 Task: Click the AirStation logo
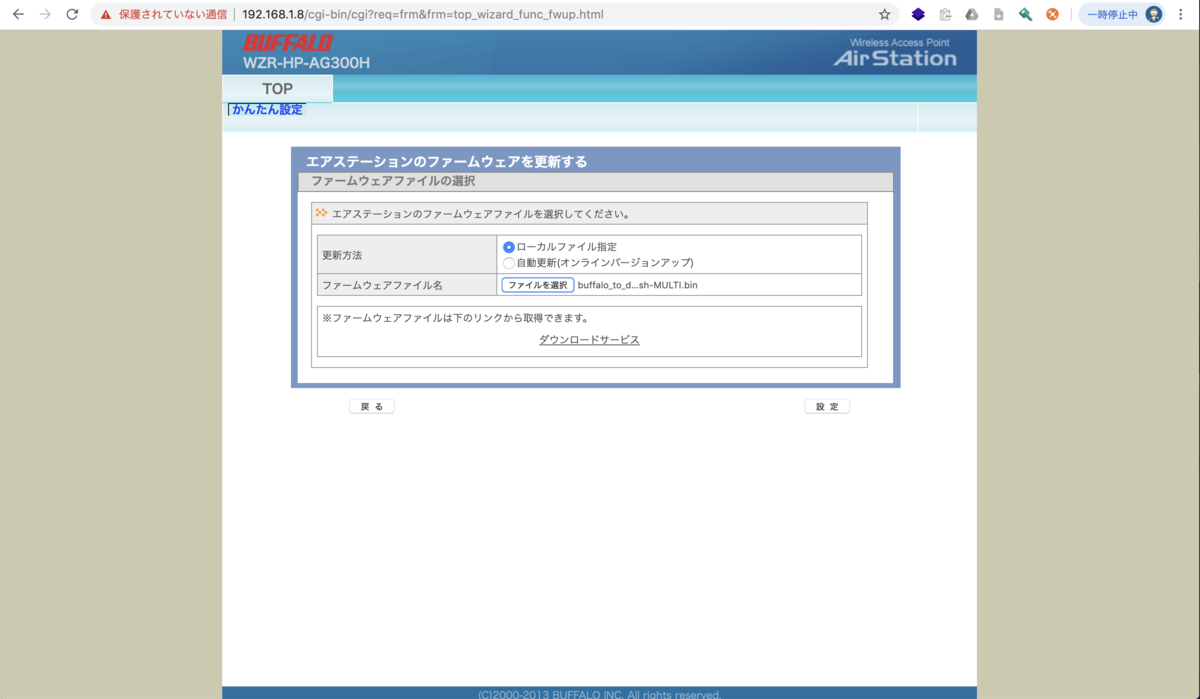tap(894, 58)
